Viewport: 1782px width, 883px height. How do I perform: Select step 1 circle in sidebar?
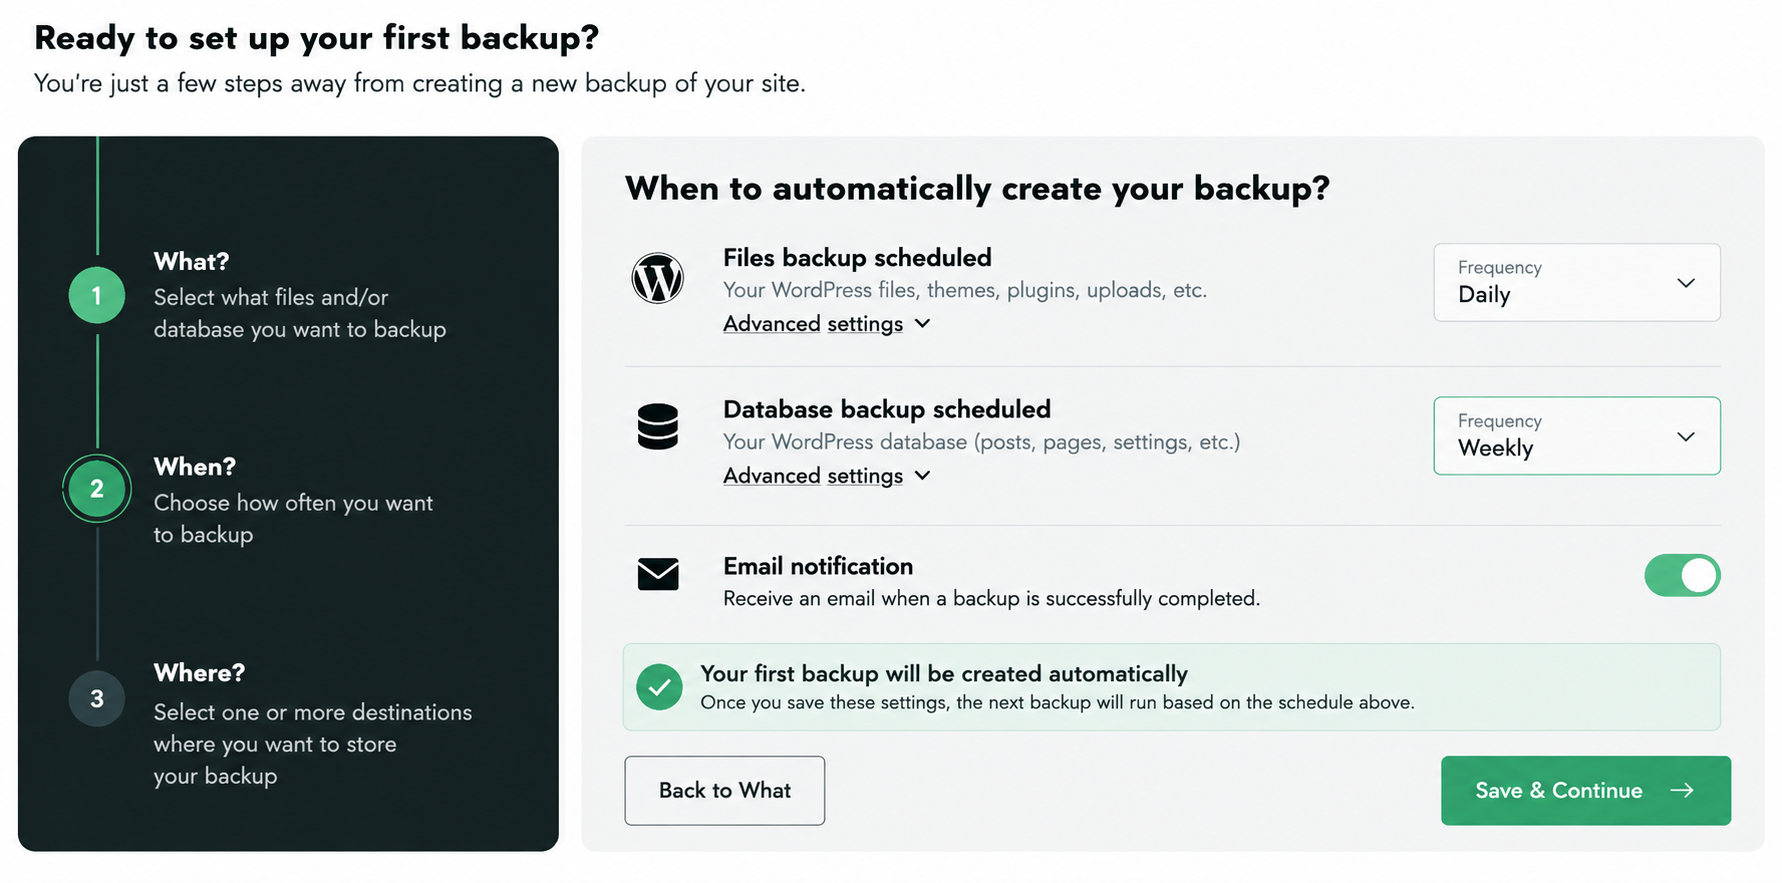(97, 295)
